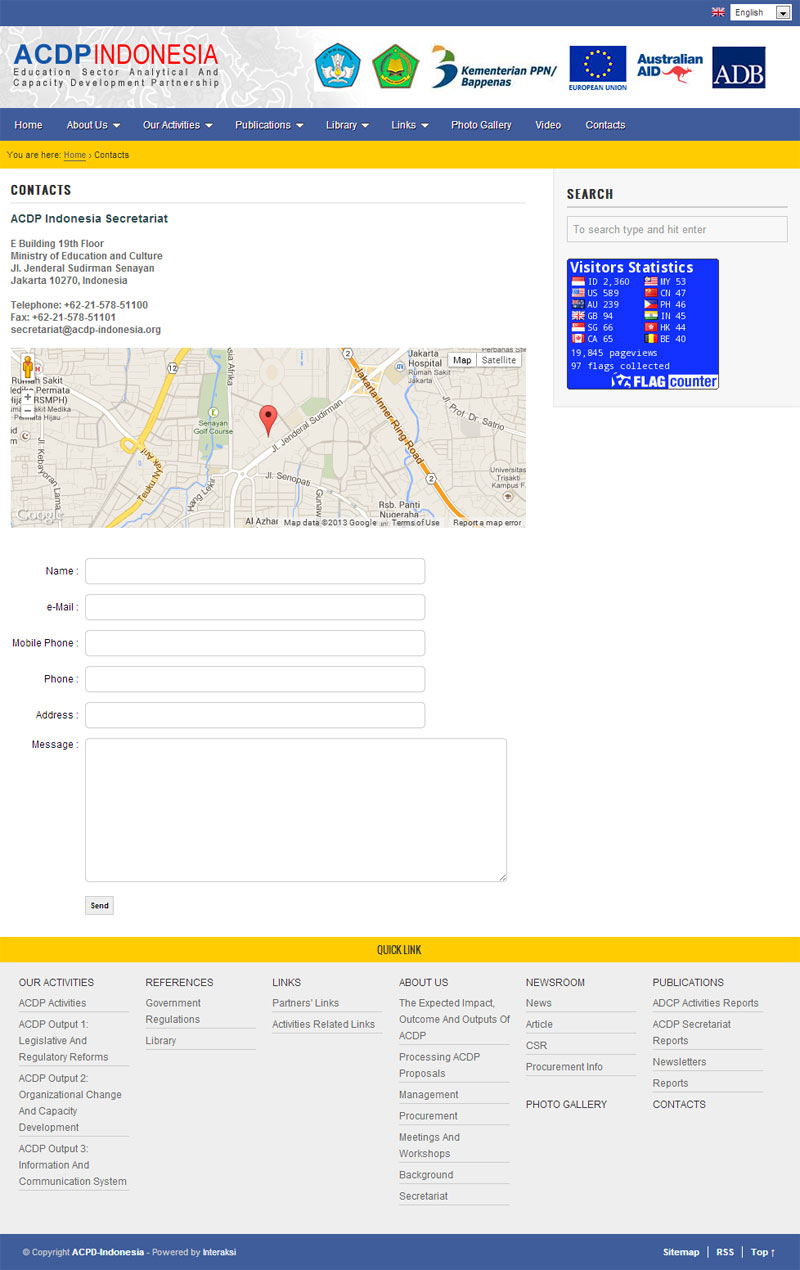Open ADCP Activities Reports link

coord(705,1003)
